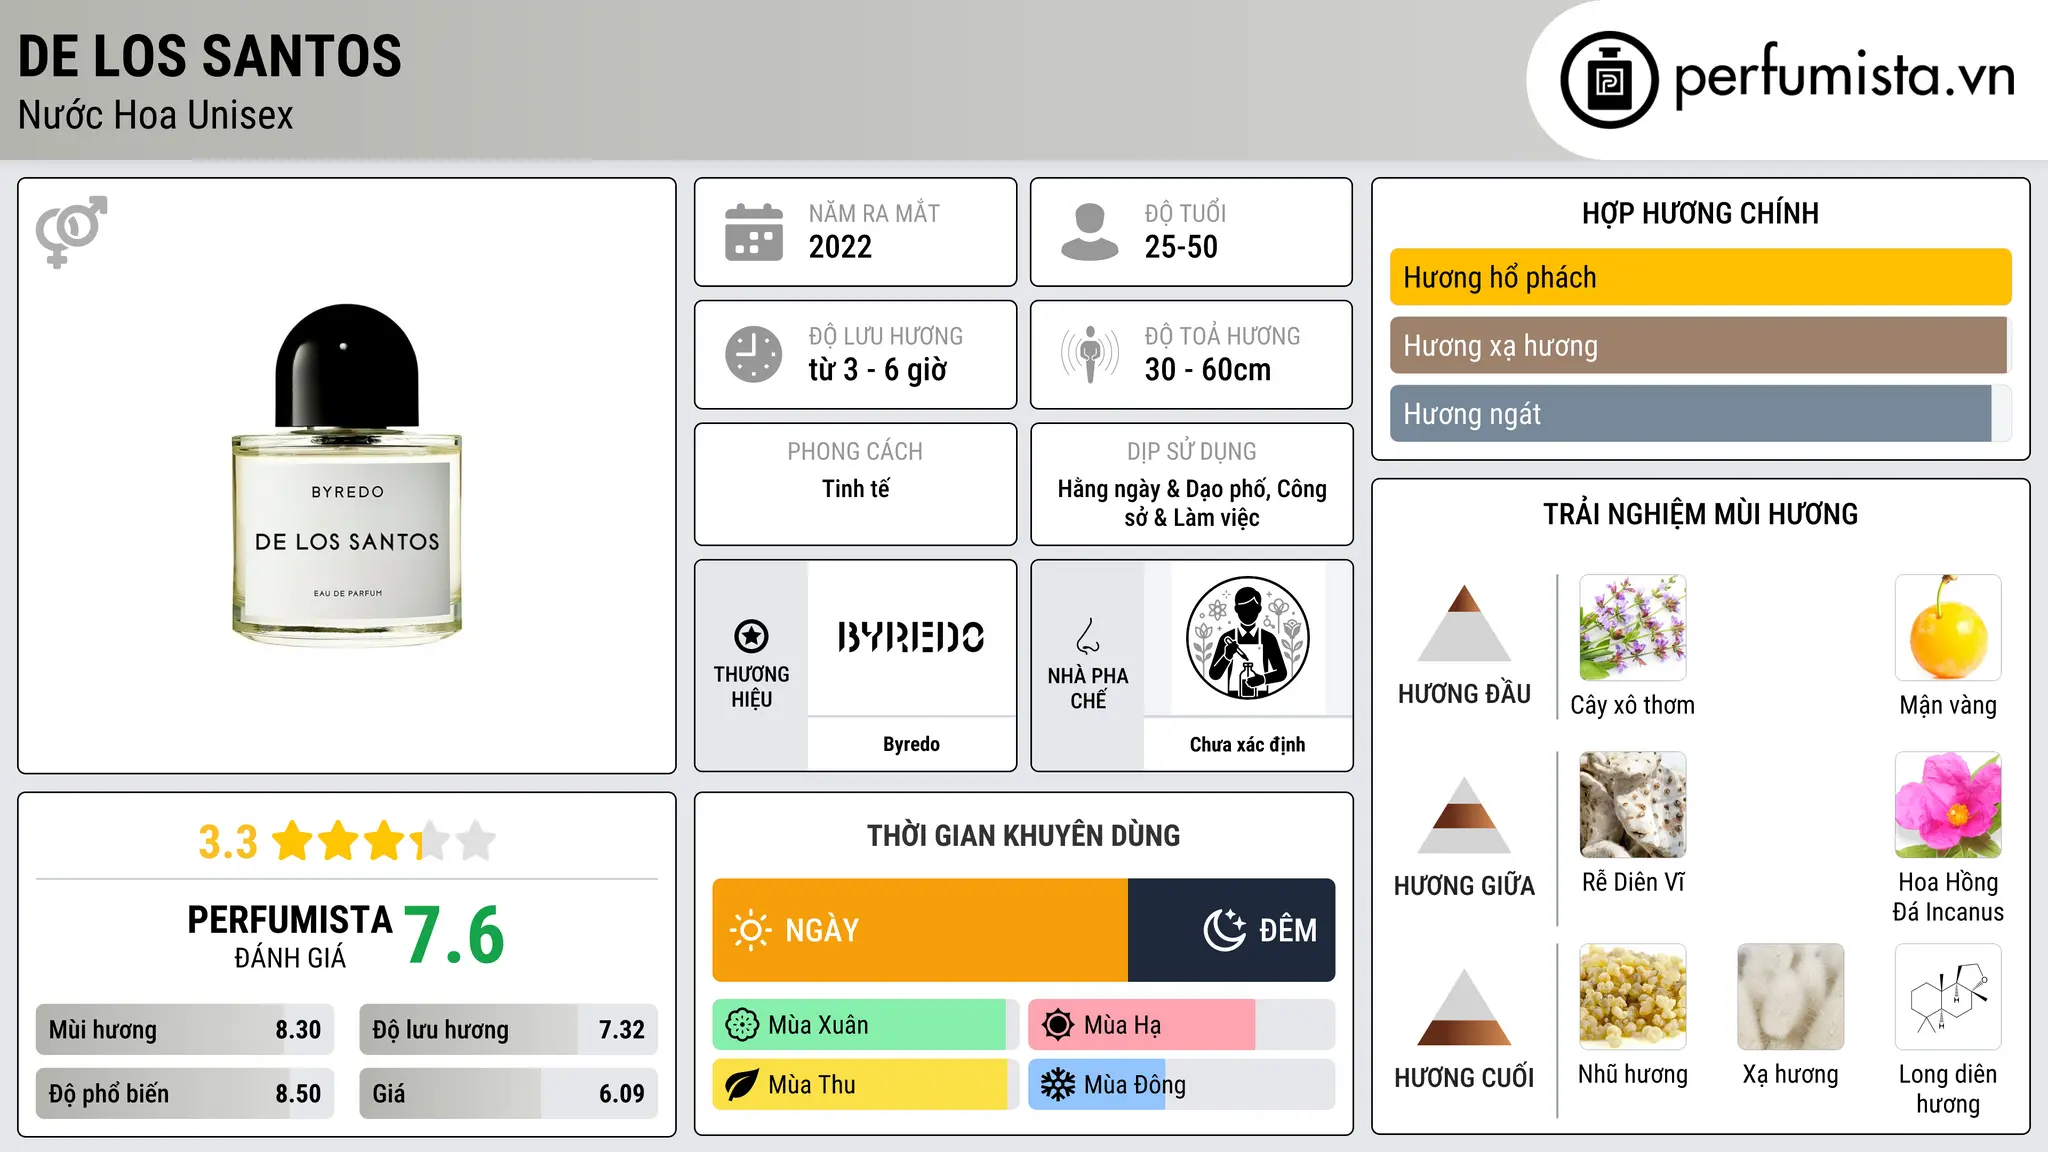The height and width of the screenshot is (1152, 2048).
Task: Click the perfumista.vn site name
Action: coord(1844,76)
